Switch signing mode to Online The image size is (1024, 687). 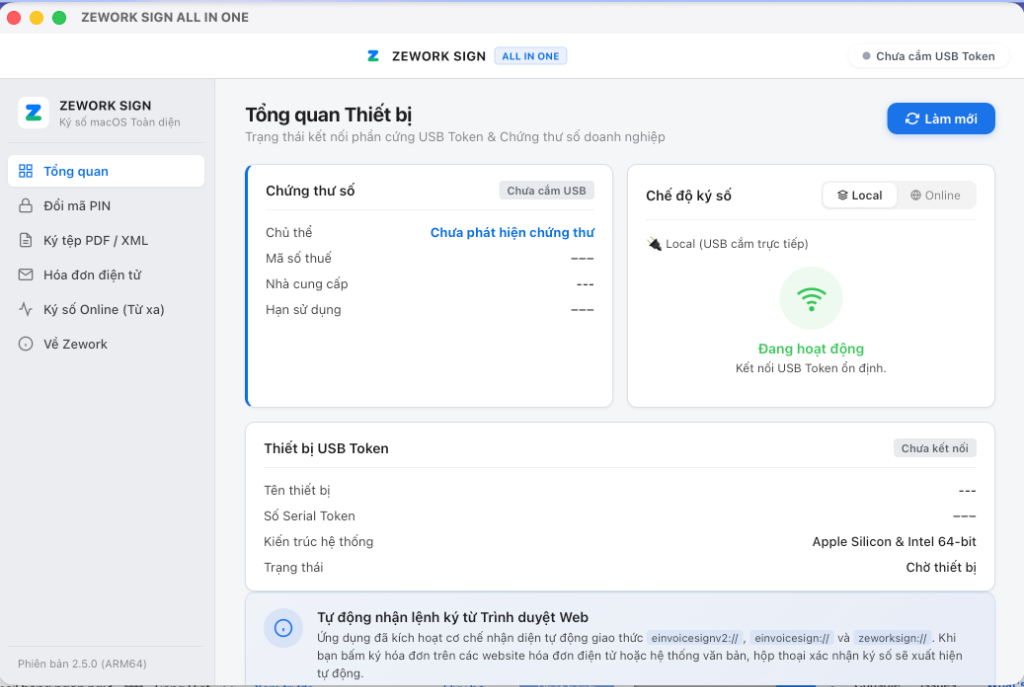(x=935, y=195)
